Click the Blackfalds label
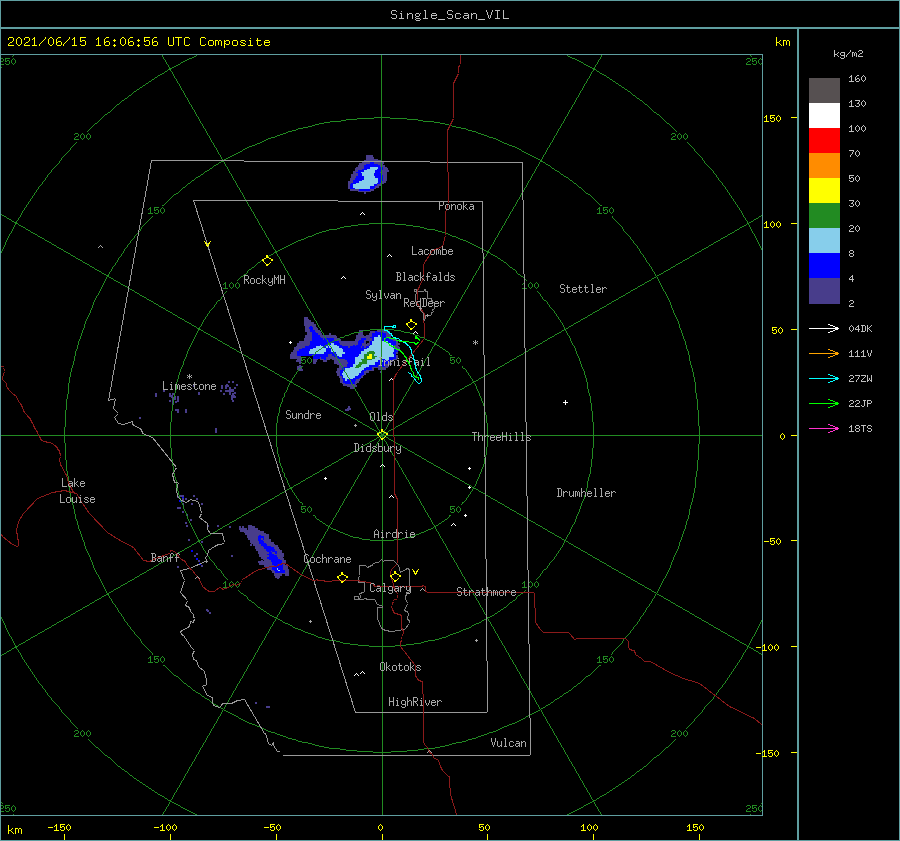Image resolution: width=900 pixels, height=841 pixels. pos(425,277)
